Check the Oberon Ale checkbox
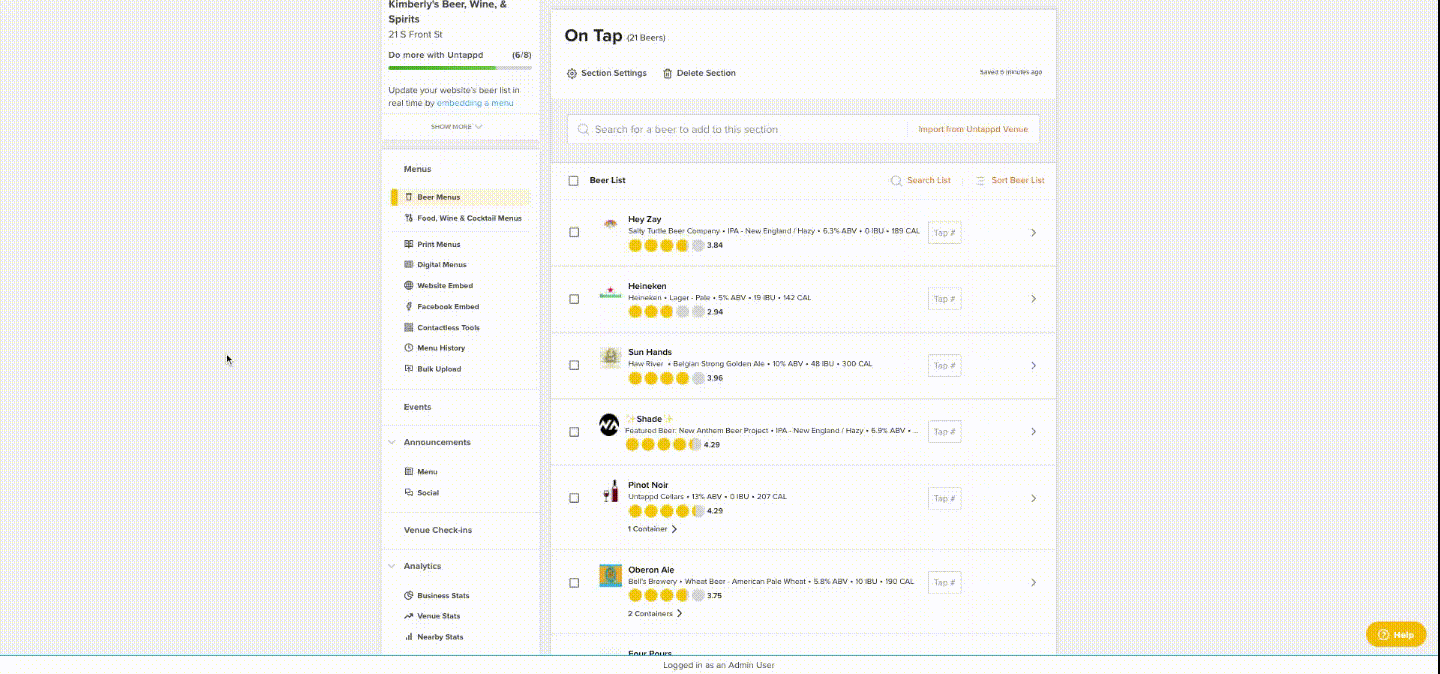The height and width of the screenshot is (674, 1440). (574, 583)
